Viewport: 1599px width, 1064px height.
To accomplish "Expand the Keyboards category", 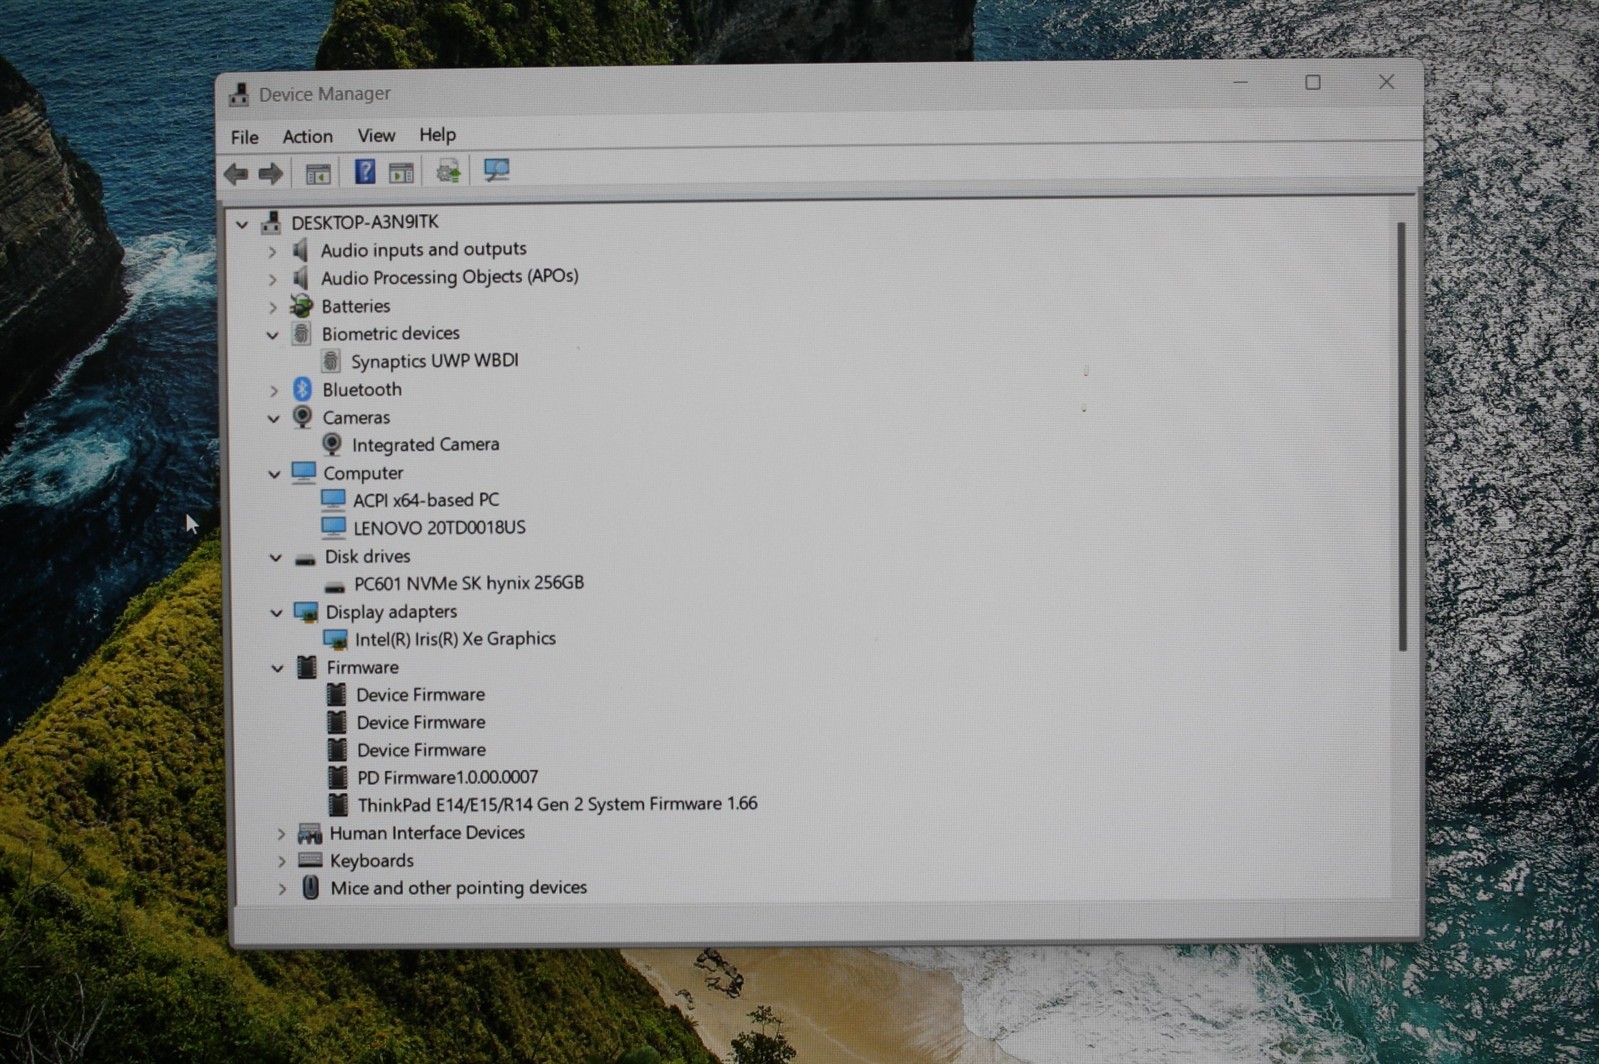I will point(281,862).
